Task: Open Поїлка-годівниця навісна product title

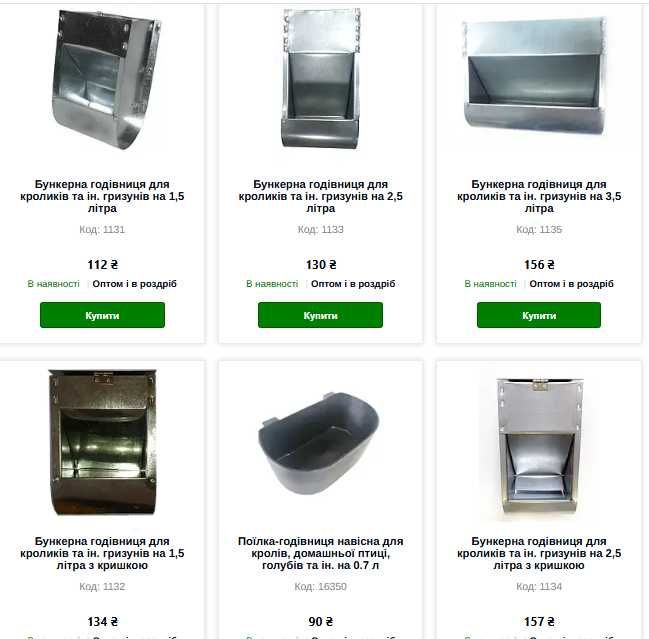Action: pyautogui.click(x=320, y=553)
